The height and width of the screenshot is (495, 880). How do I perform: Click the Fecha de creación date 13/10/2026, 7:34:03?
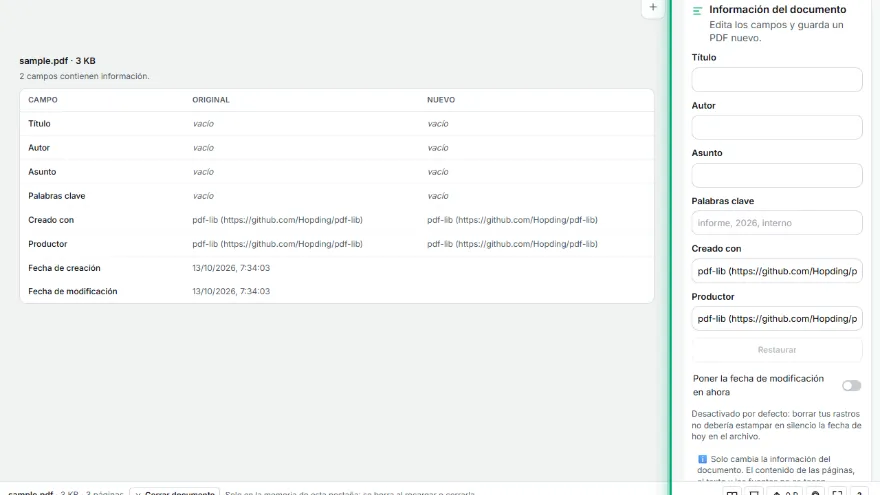pyautogui.click(x=231, y=268)
